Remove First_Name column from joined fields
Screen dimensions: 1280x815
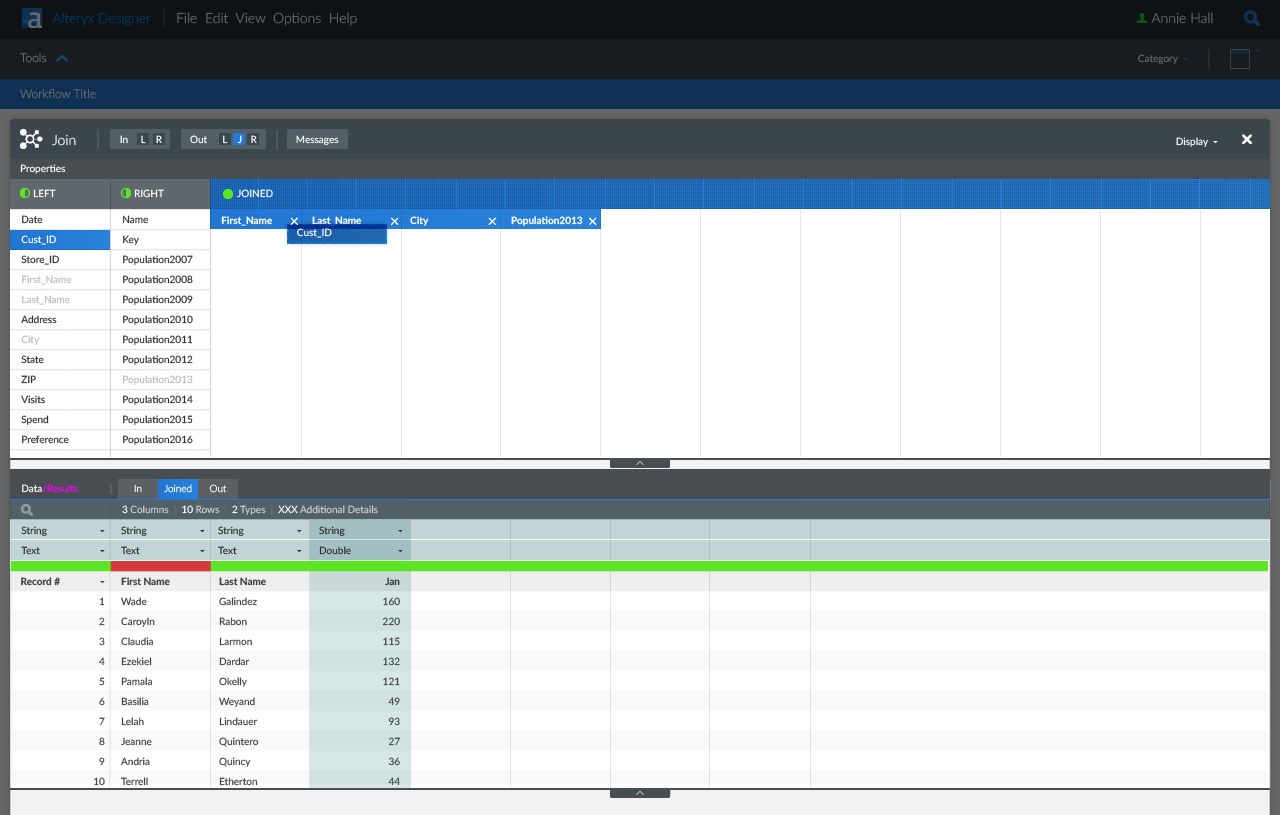point(294,221)
